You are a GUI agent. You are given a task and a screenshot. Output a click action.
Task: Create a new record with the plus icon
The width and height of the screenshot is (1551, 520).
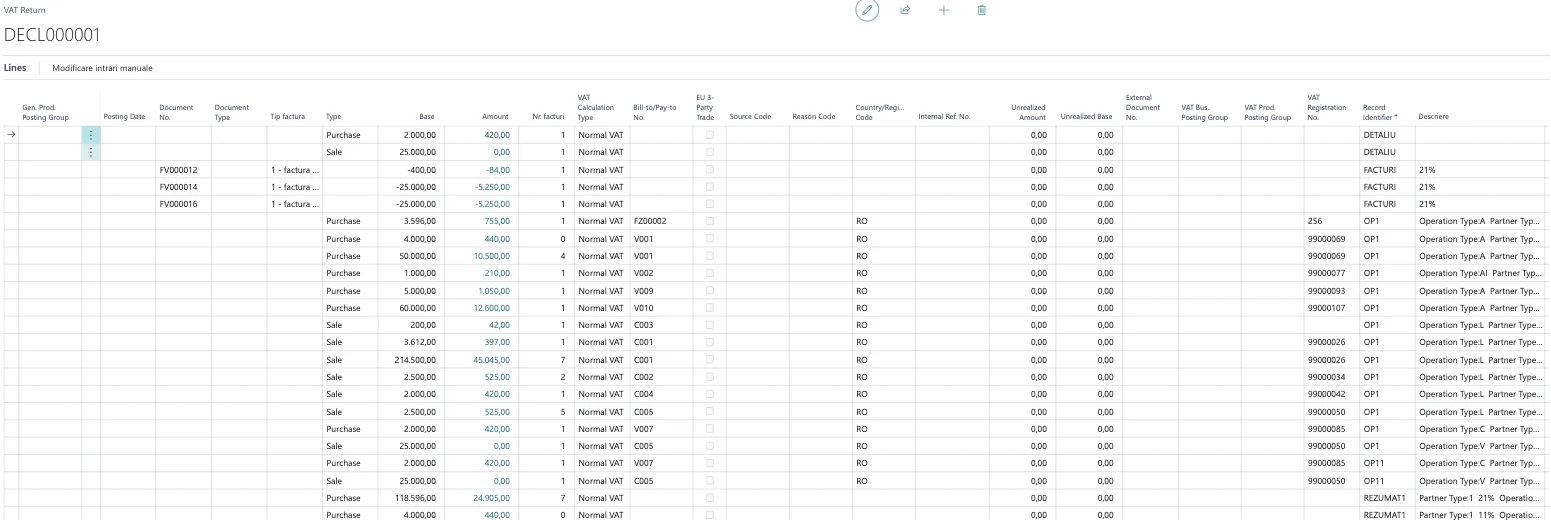pyautogui.click(x=943, y=10)
